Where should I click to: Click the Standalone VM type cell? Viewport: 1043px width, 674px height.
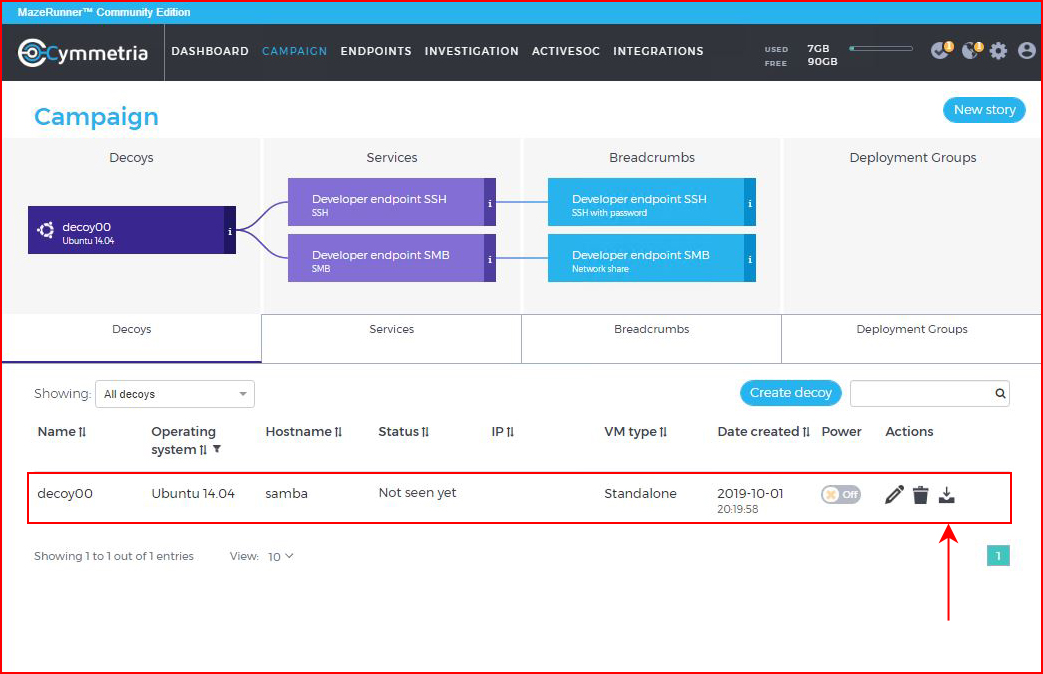coord(641,494)
